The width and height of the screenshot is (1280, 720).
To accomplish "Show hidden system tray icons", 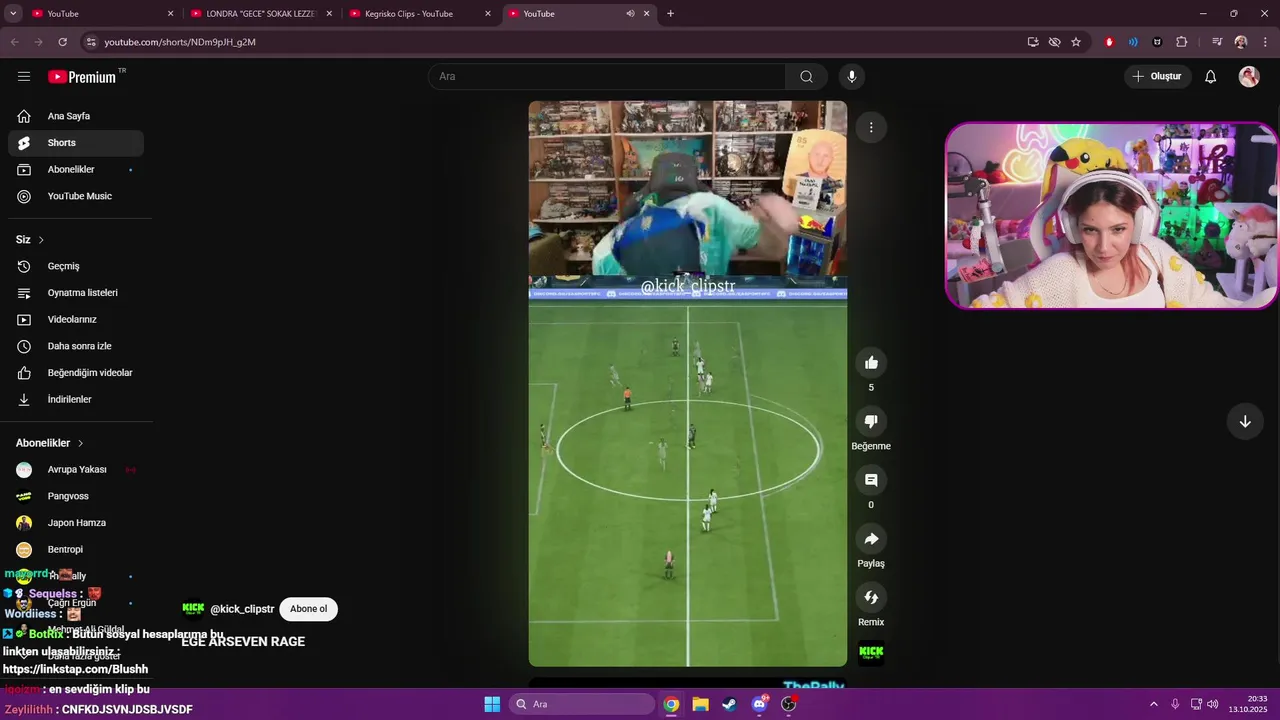I will click(x=1155, y=704).
